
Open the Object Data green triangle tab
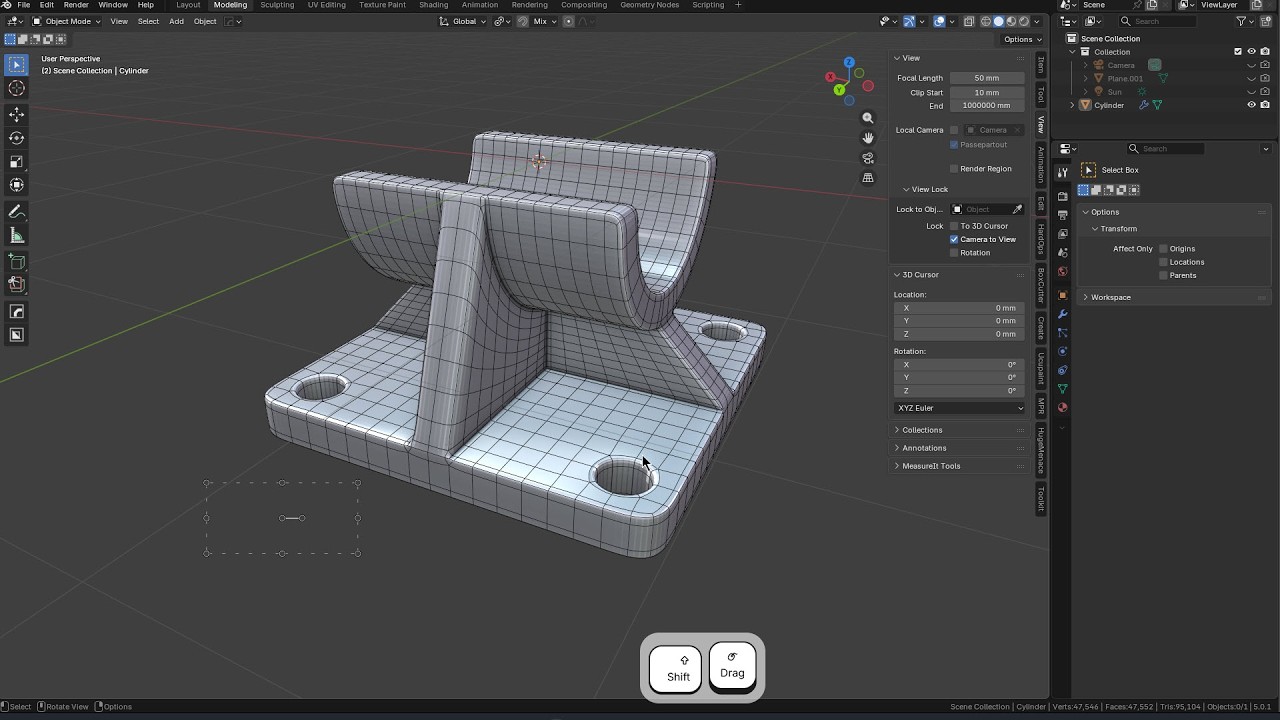click(x=1062, y=388)
